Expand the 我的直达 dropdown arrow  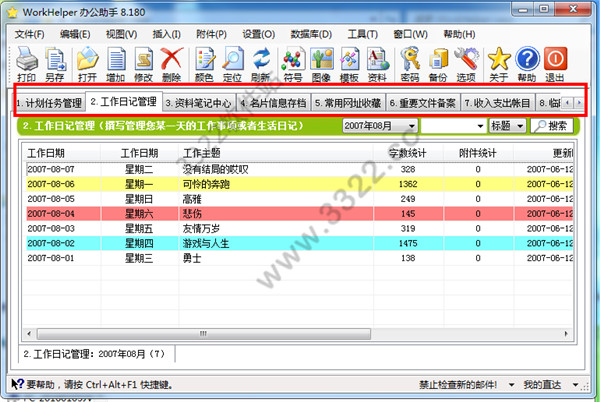[575, 385]
